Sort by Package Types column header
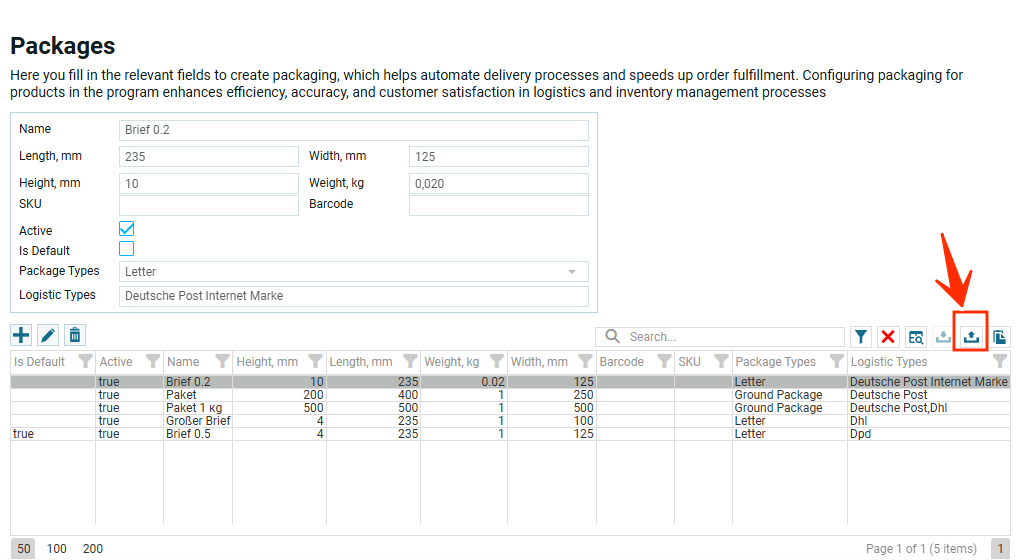 coord(775,362)
